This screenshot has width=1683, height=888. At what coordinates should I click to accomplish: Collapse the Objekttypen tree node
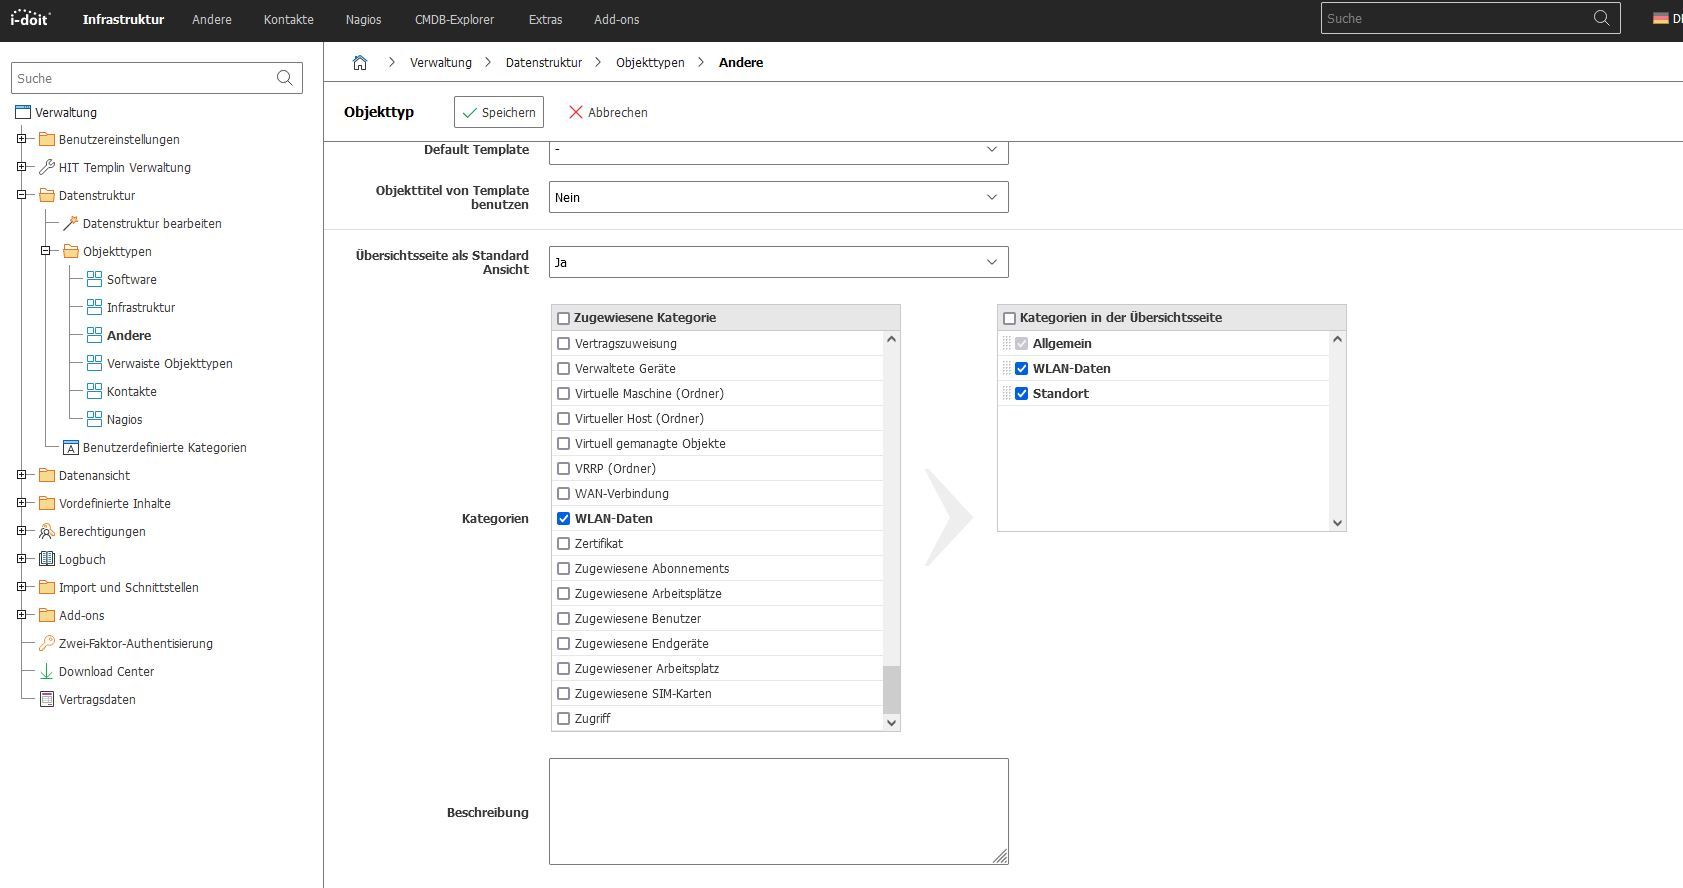click(x=45, y=251)
